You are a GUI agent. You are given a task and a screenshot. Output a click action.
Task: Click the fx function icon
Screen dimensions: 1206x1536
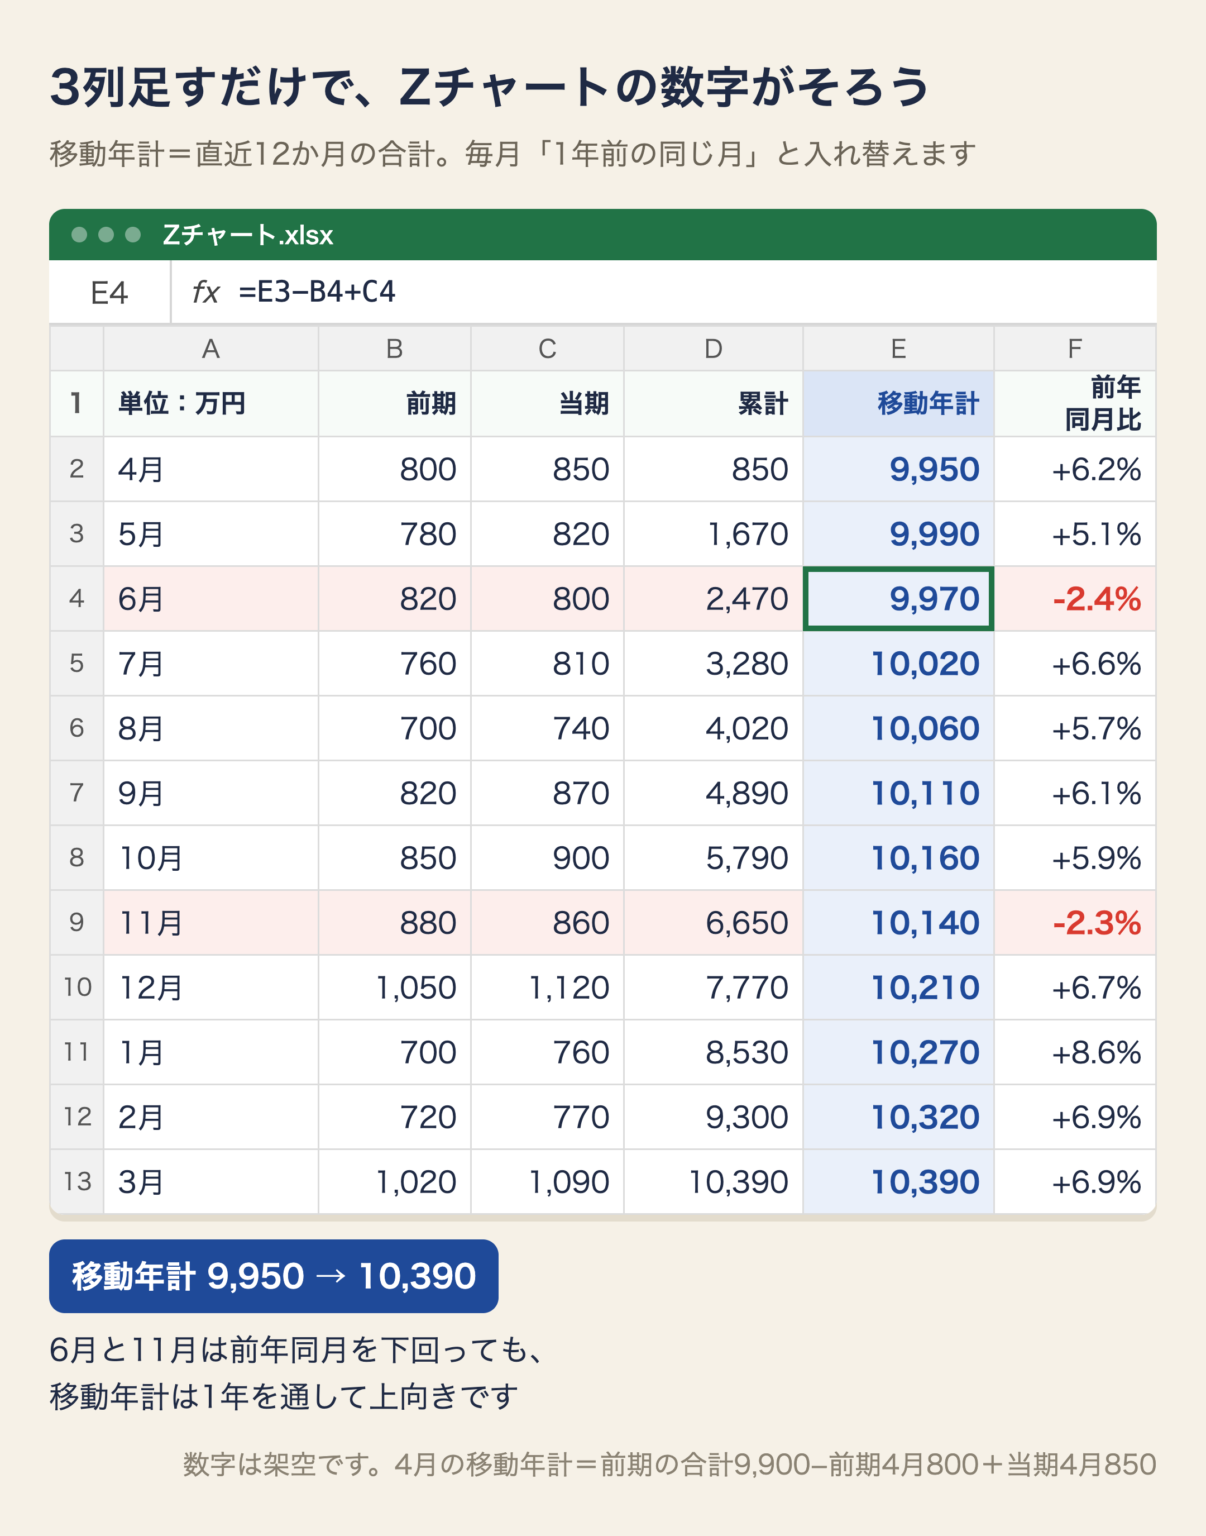pos(205,292)
